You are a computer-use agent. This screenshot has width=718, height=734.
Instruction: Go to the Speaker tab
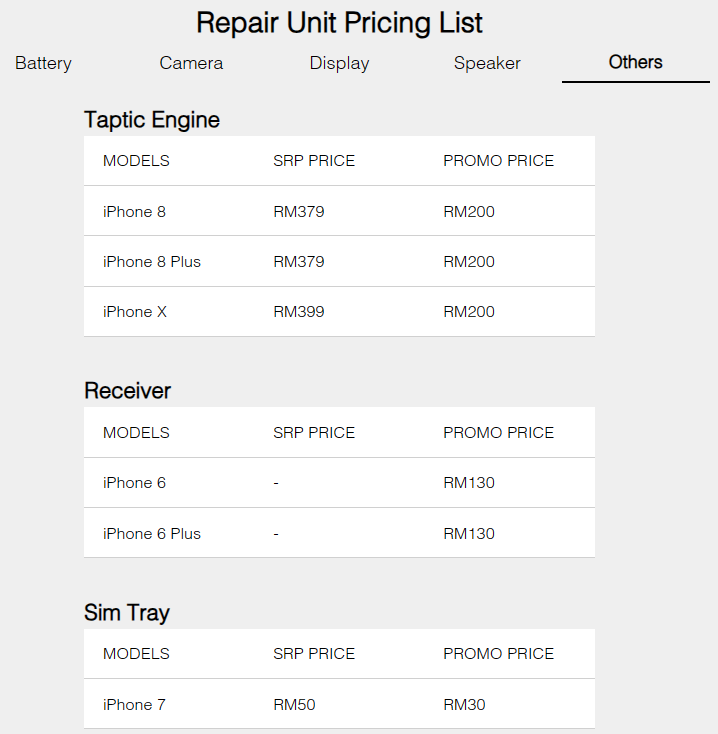coord(487,63)
